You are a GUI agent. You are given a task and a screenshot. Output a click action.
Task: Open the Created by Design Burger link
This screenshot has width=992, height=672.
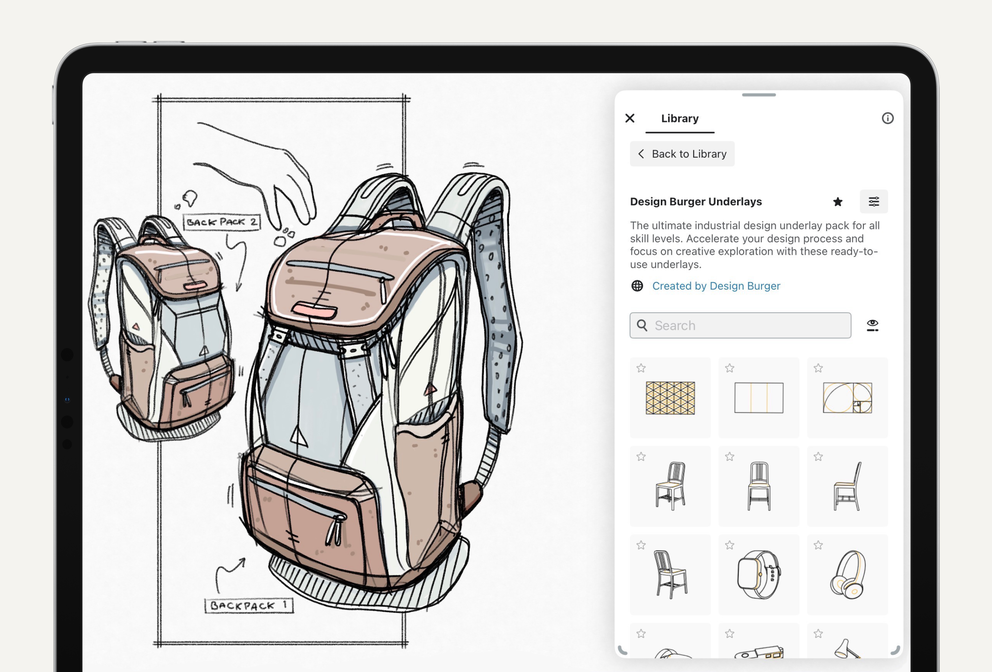[x=716, y=286]
